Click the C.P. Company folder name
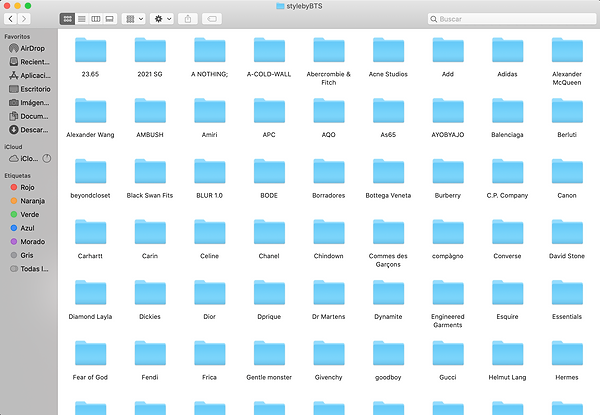The image size is (600, 415). pos(507,195)
